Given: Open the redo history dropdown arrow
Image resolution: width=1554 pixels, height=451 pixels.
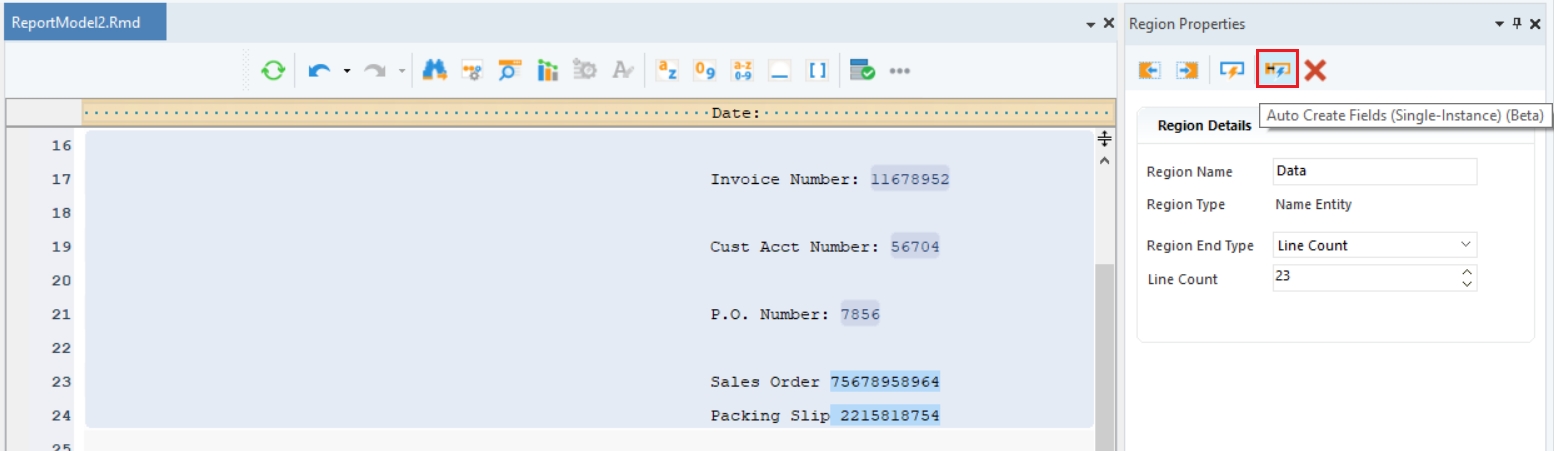Looking at the screenshot, I should (402, 71).
